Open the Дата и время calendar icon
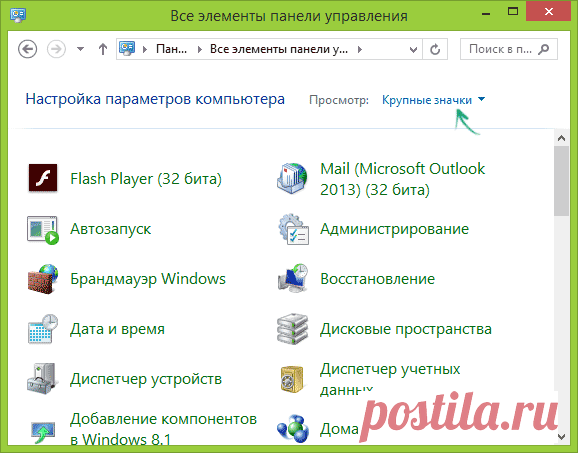 [43, 329]
